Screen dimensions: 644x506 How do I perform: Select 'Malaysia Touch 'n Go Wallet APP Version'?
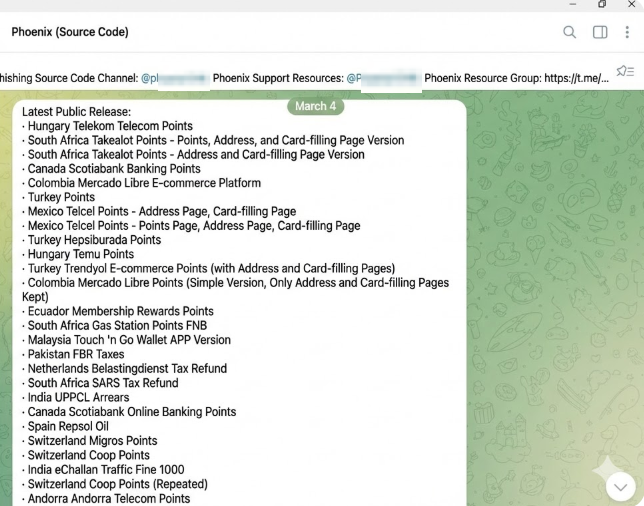(x=126, y=340)
